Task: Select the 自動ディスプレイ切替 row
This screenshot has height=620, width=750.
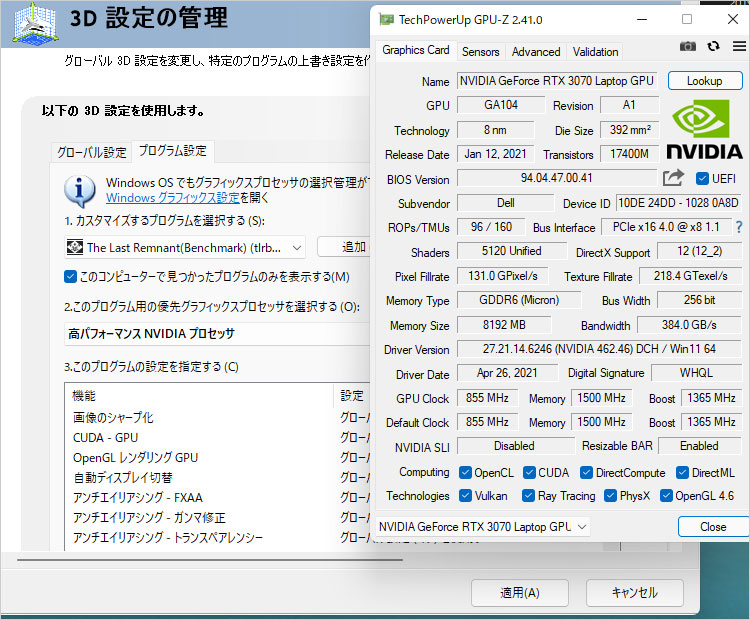Action: click(218, 477)
